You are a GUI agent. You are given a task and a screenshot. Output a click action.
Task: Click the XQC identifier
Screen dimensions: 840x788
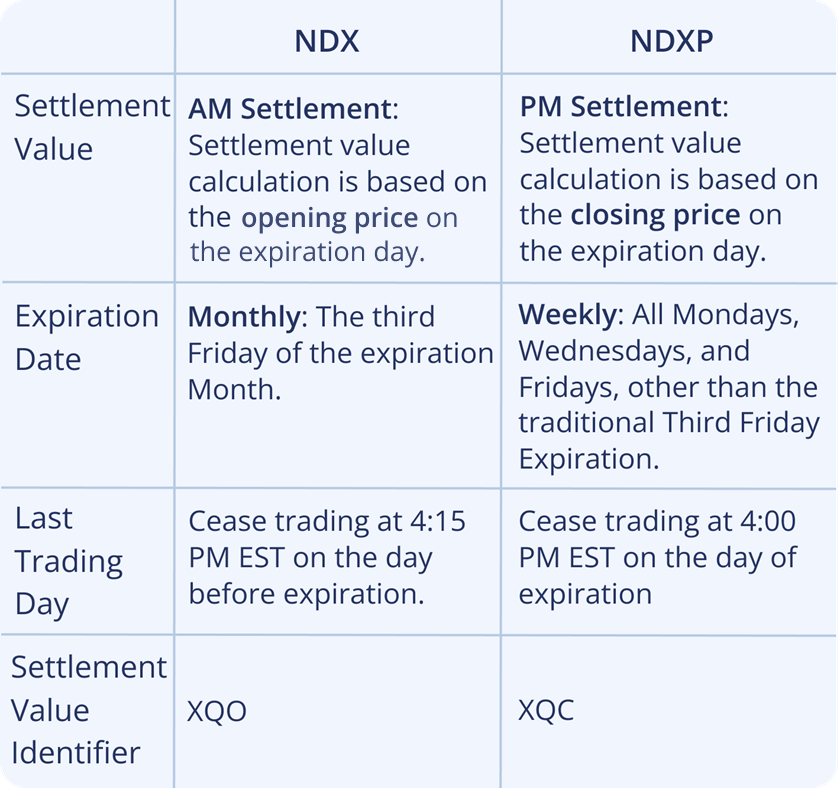546,710
